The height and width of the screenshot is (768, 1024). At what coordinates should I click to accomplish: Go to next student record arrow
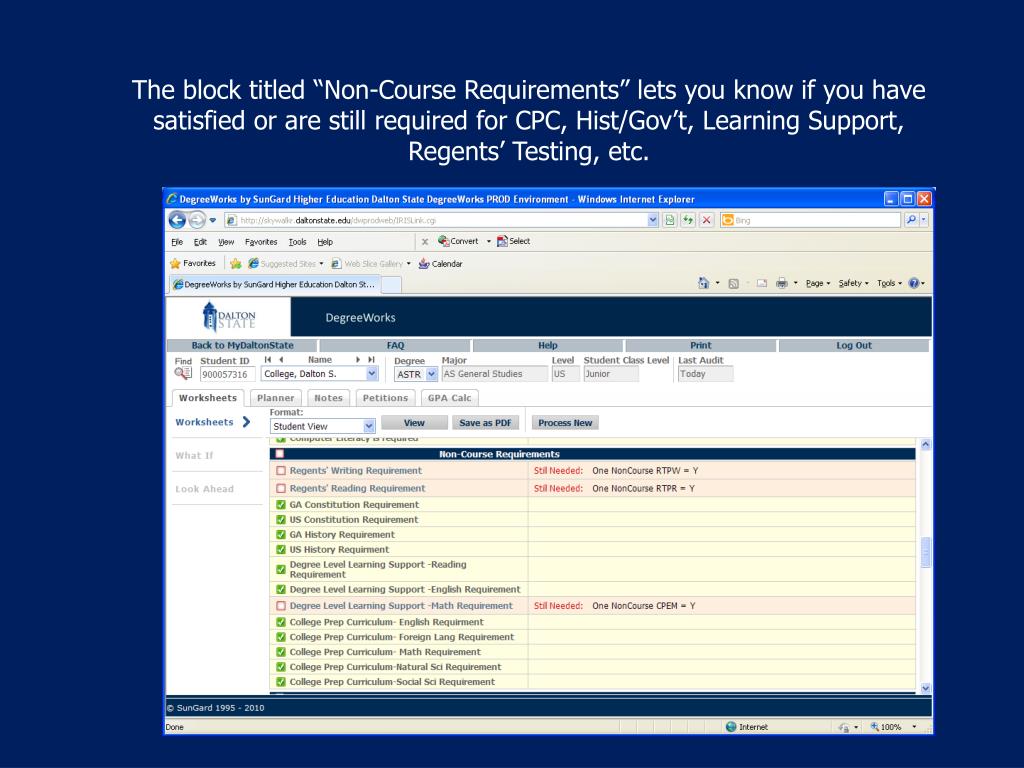(x=358, y=360)
